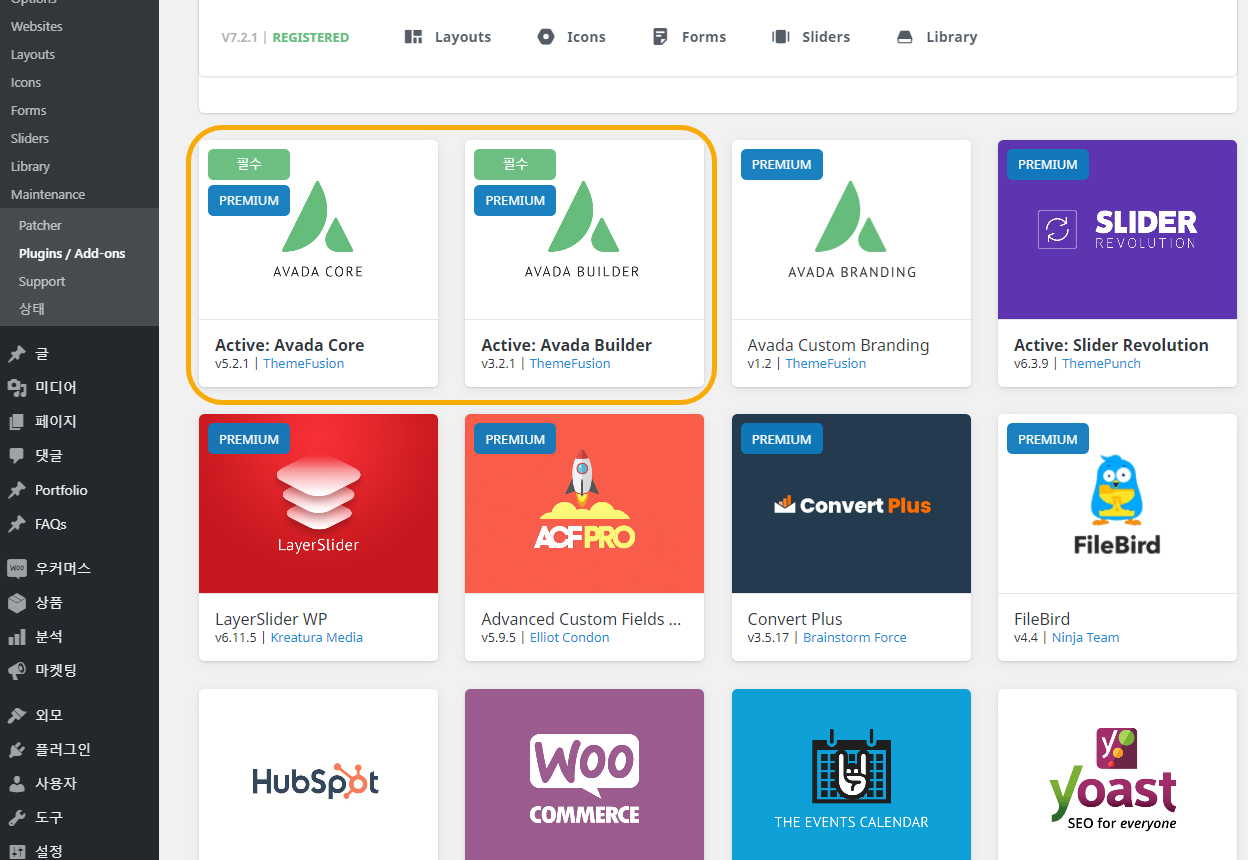
Task: Click the Ninja Team author link
Action: [1086, 637]
